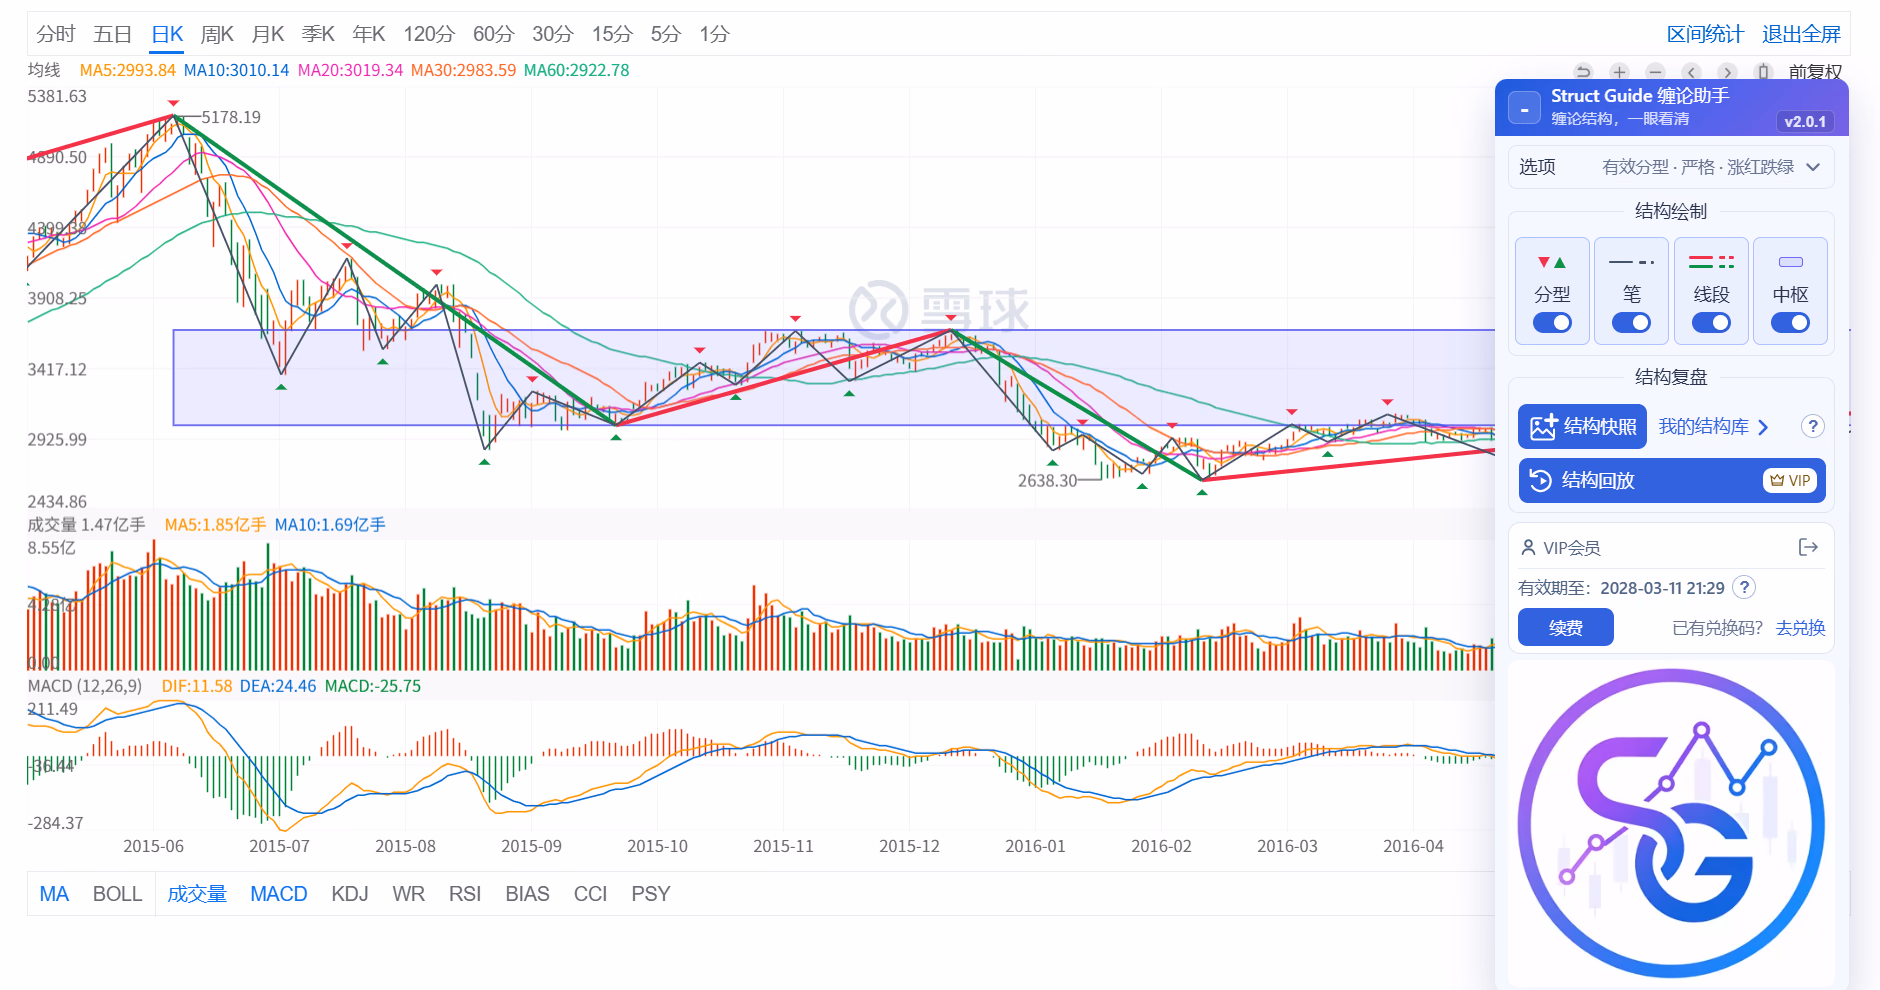Viewport: 1880px width, 990px height.
Task: Open 我的结构库 with chevron arrow
Action: (x=1713, y=427)
